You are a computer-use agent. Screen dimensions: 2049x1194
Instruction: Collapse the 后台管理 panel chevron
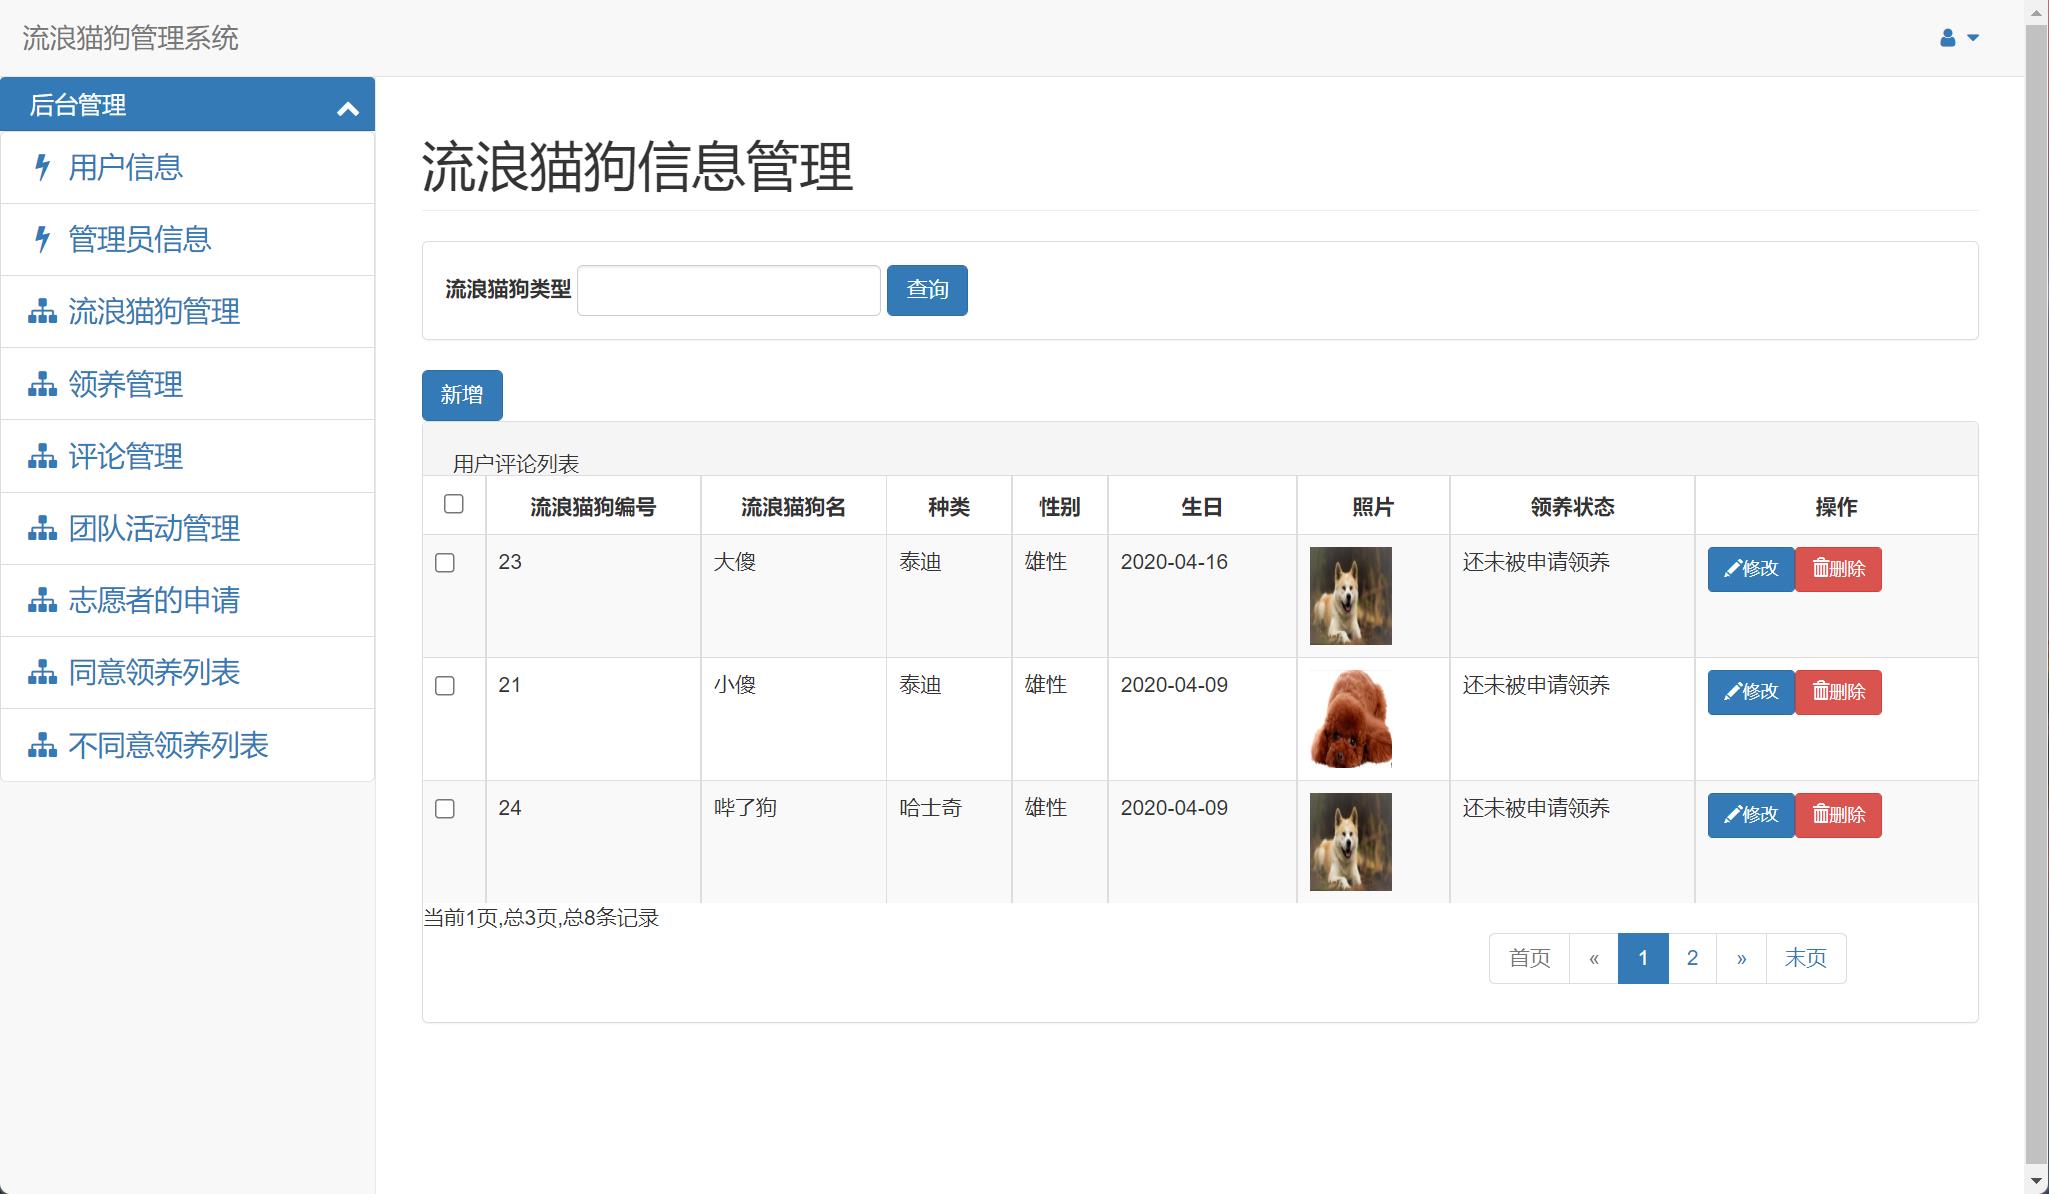pos(348,109)
